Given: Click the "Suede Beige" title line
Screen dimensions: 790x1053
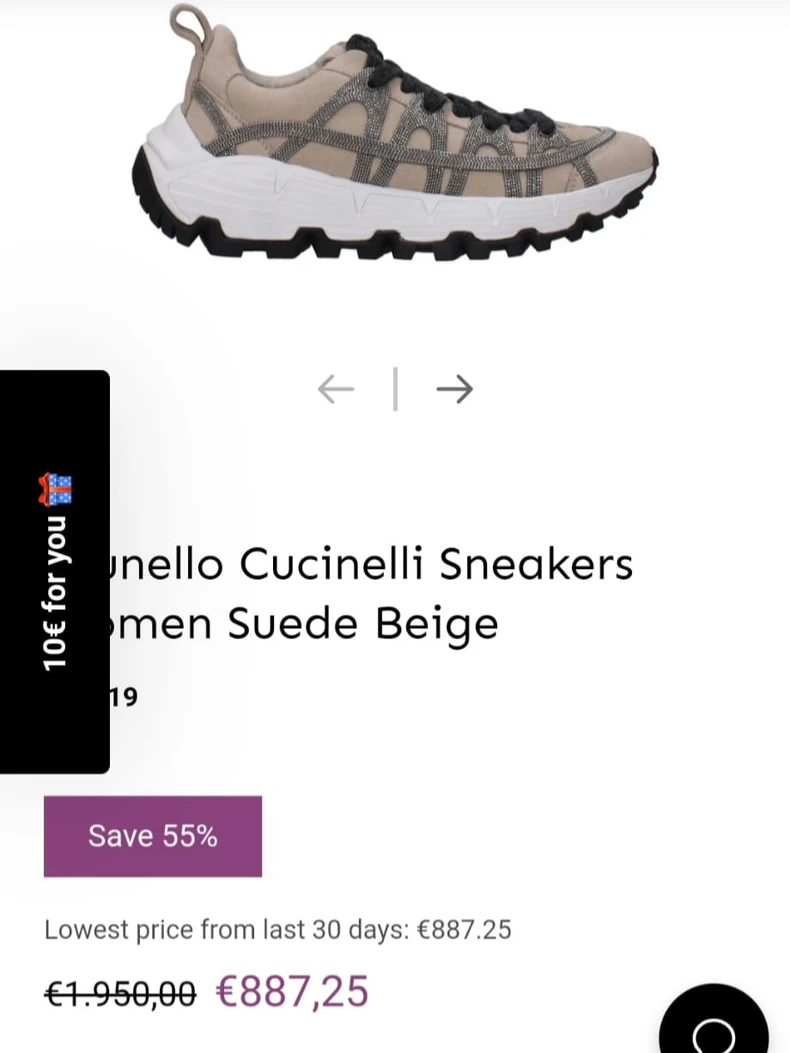Looking at the screenshot, I should pyautogui.click(x=363, y=623).
